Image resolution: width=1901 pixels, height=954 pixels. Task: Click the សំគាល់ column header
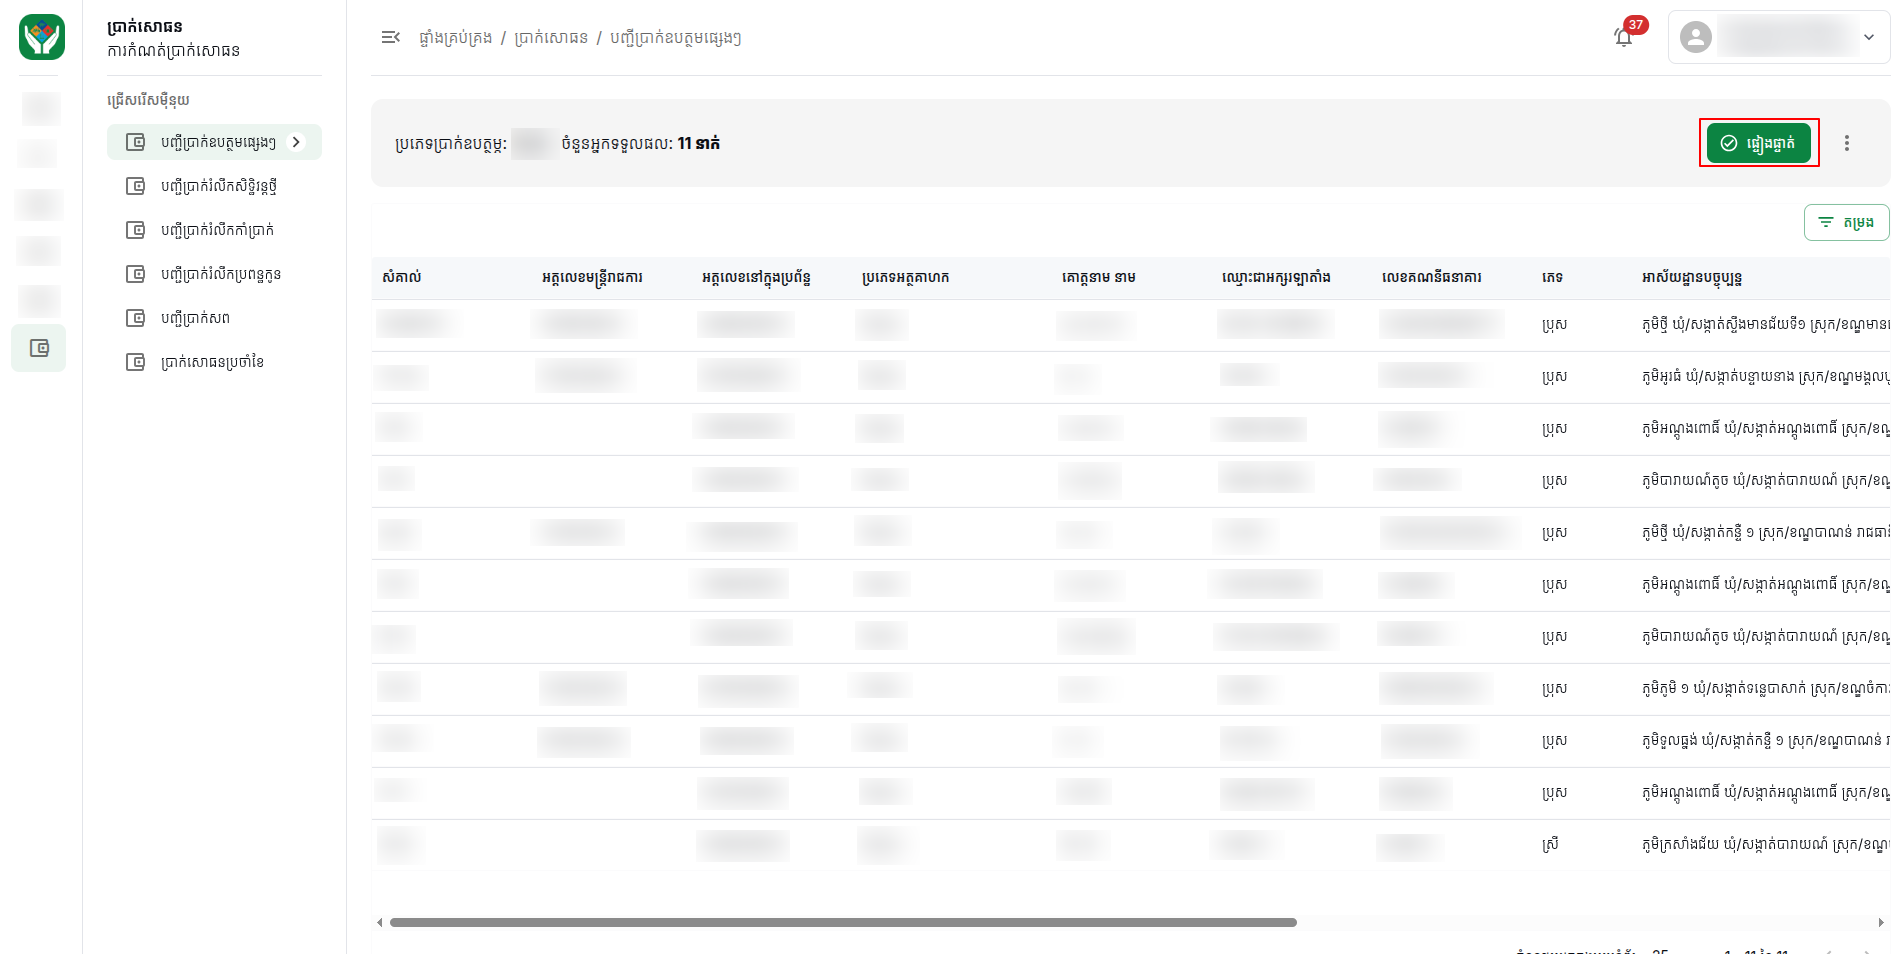(402, 277)
